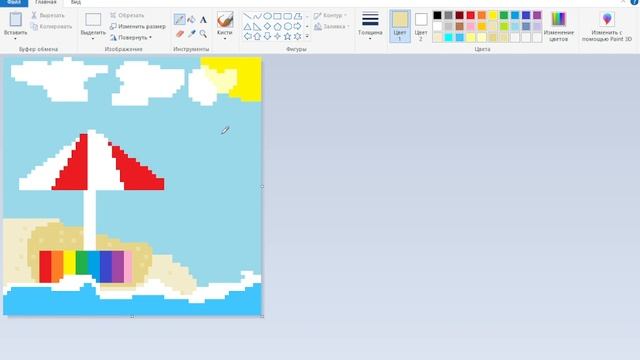Expand the Select (Выделить) dropdown arrow
640x360 pixels.
tap(93, 39)
